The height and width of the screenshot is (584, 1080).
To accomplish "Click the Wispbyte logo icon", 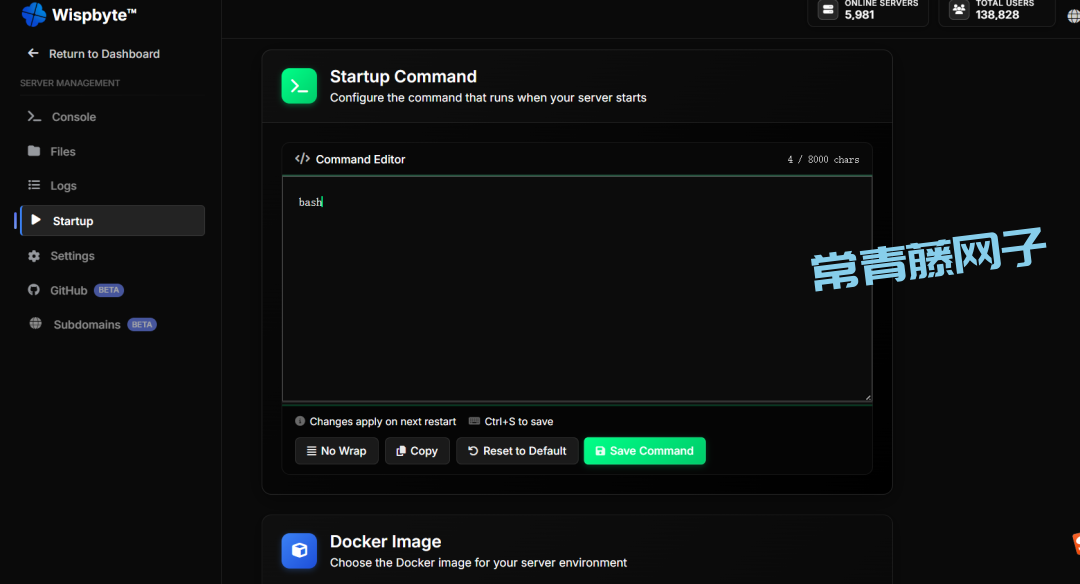I will click(34, 14).
